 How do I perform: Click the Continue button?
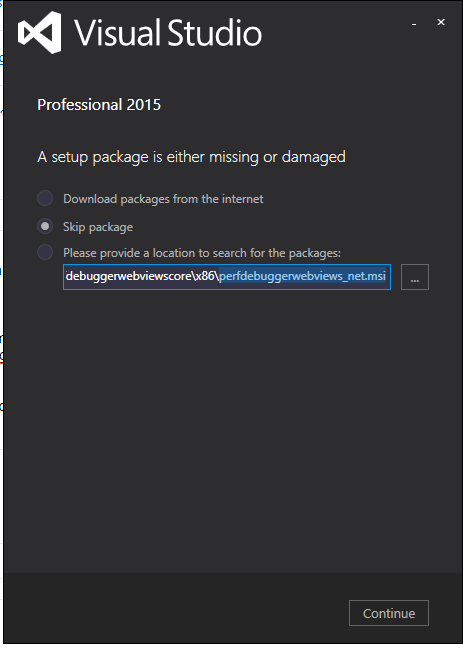point(389,613)
